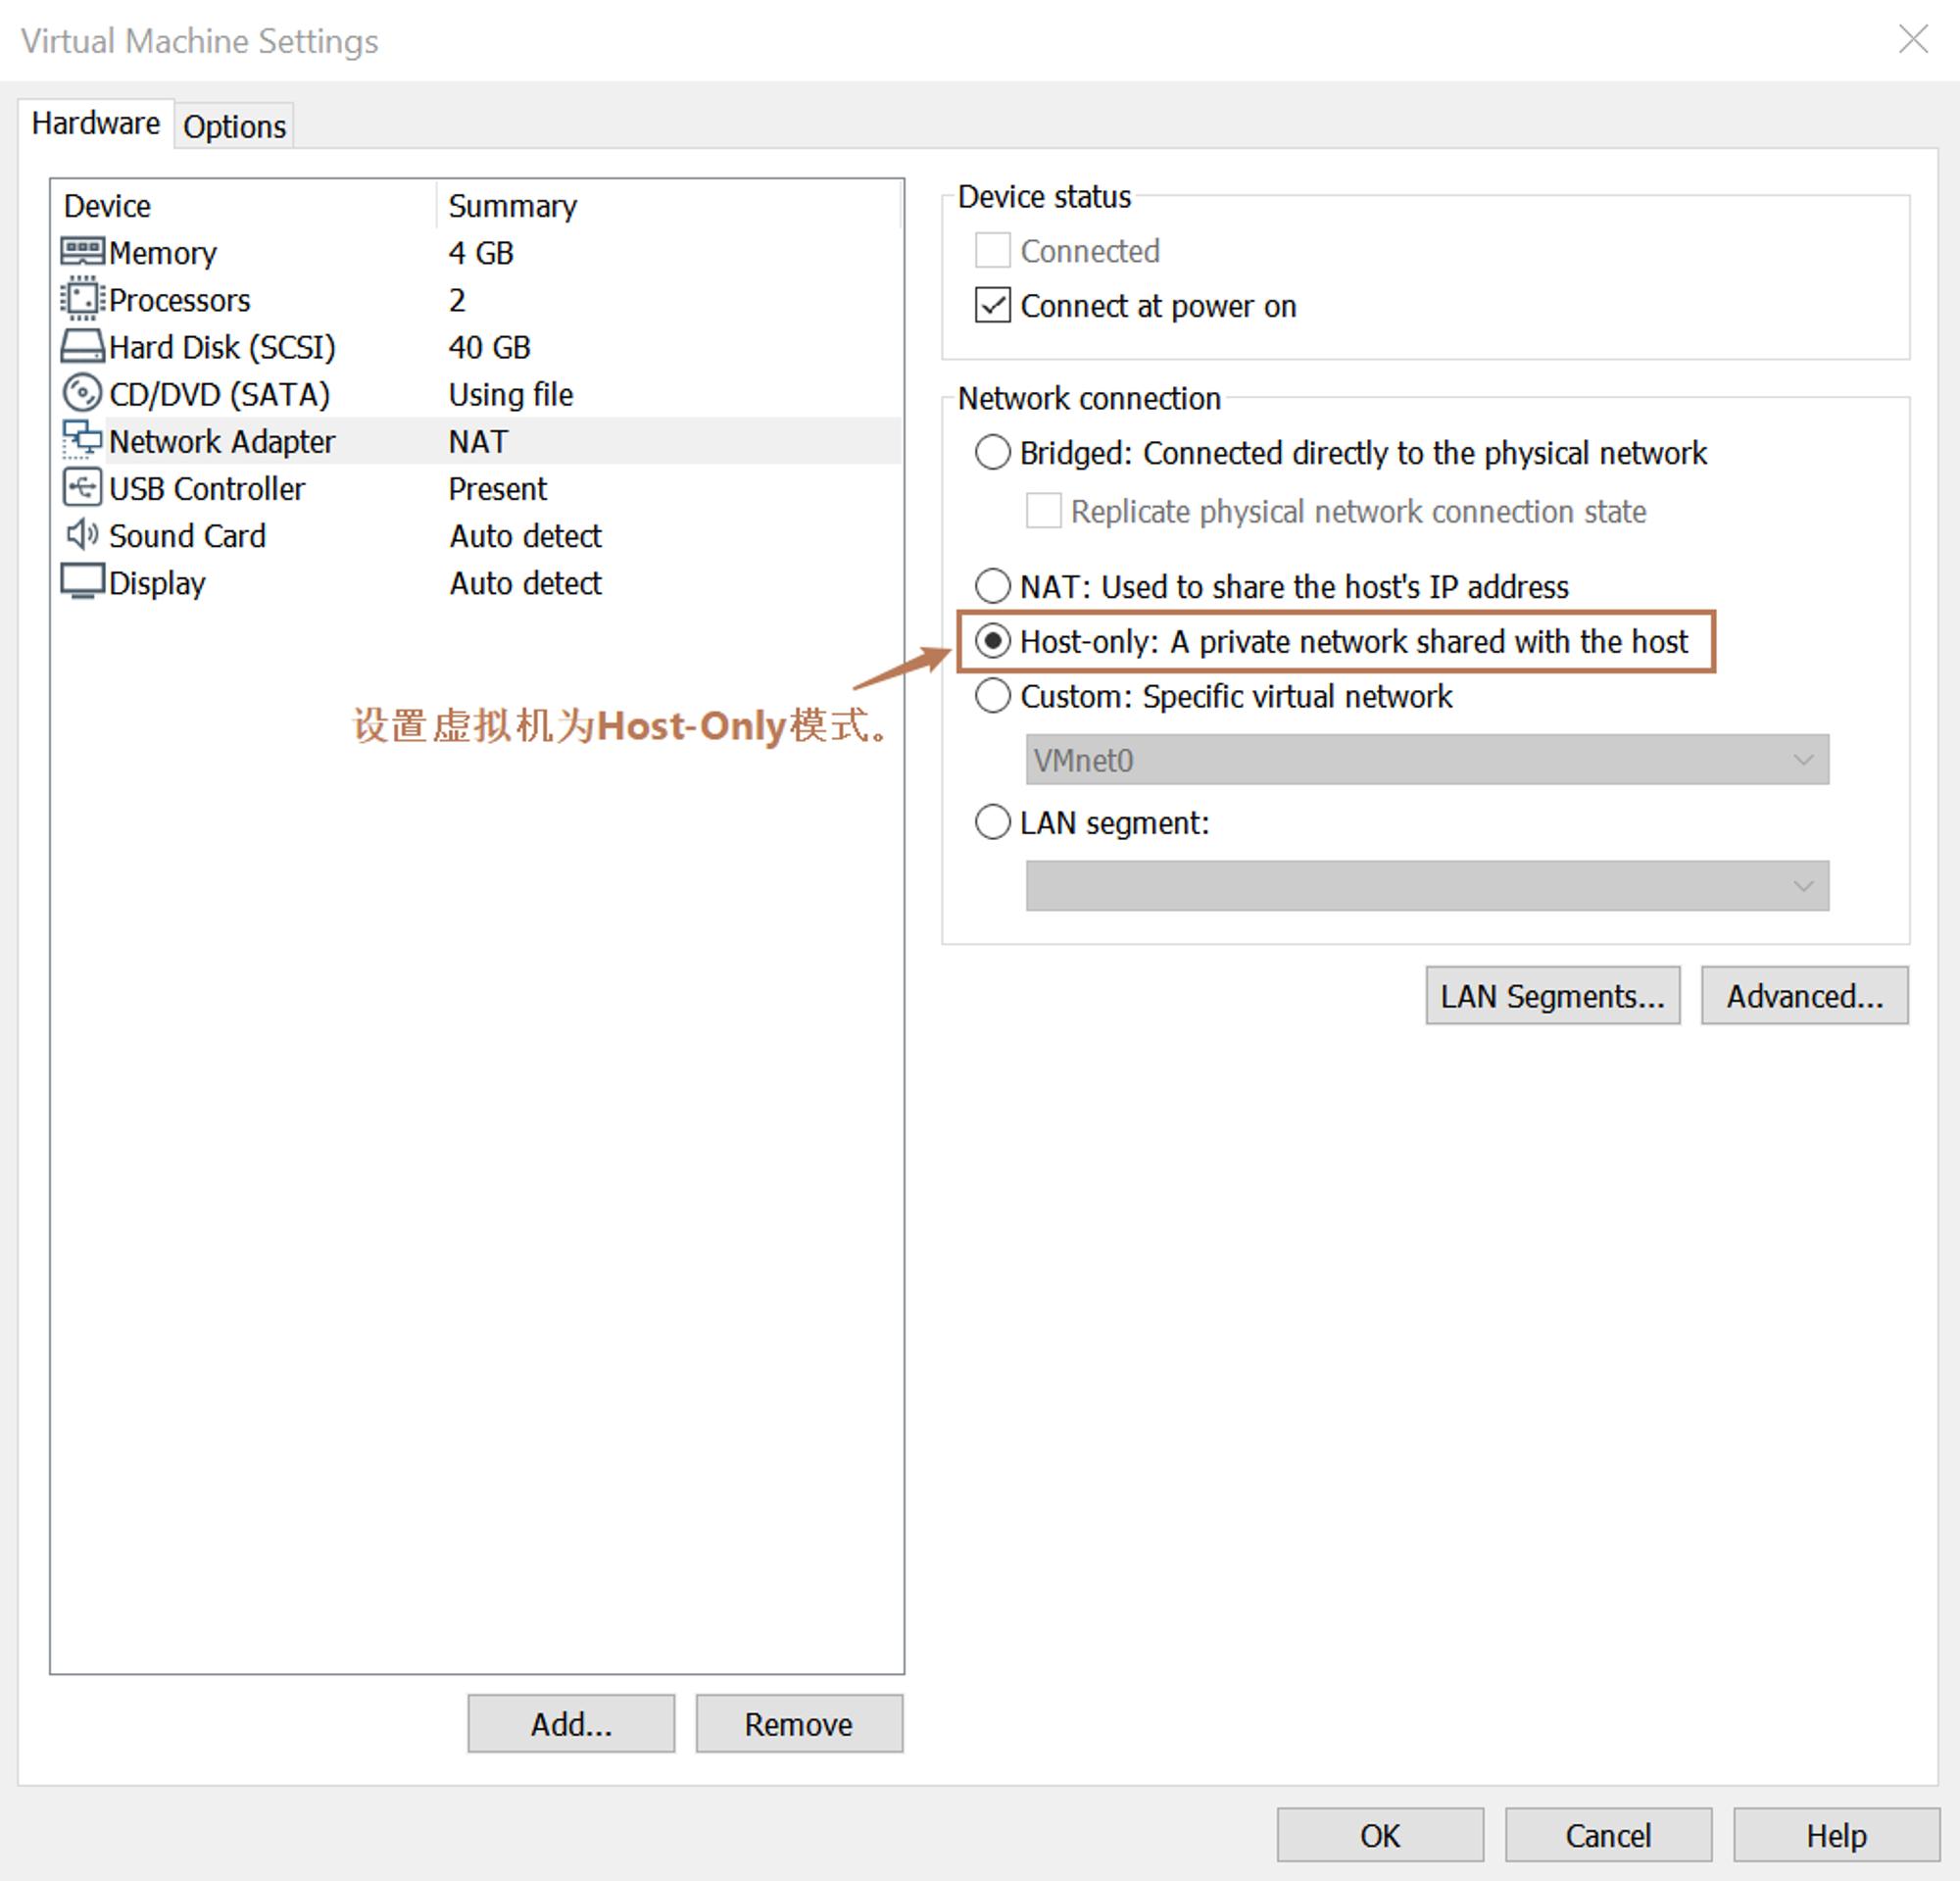This screenshot has height=1881, width=1960.
Task: Click the Present summary value
Action: pyautogui.click(x=497, y=489)
